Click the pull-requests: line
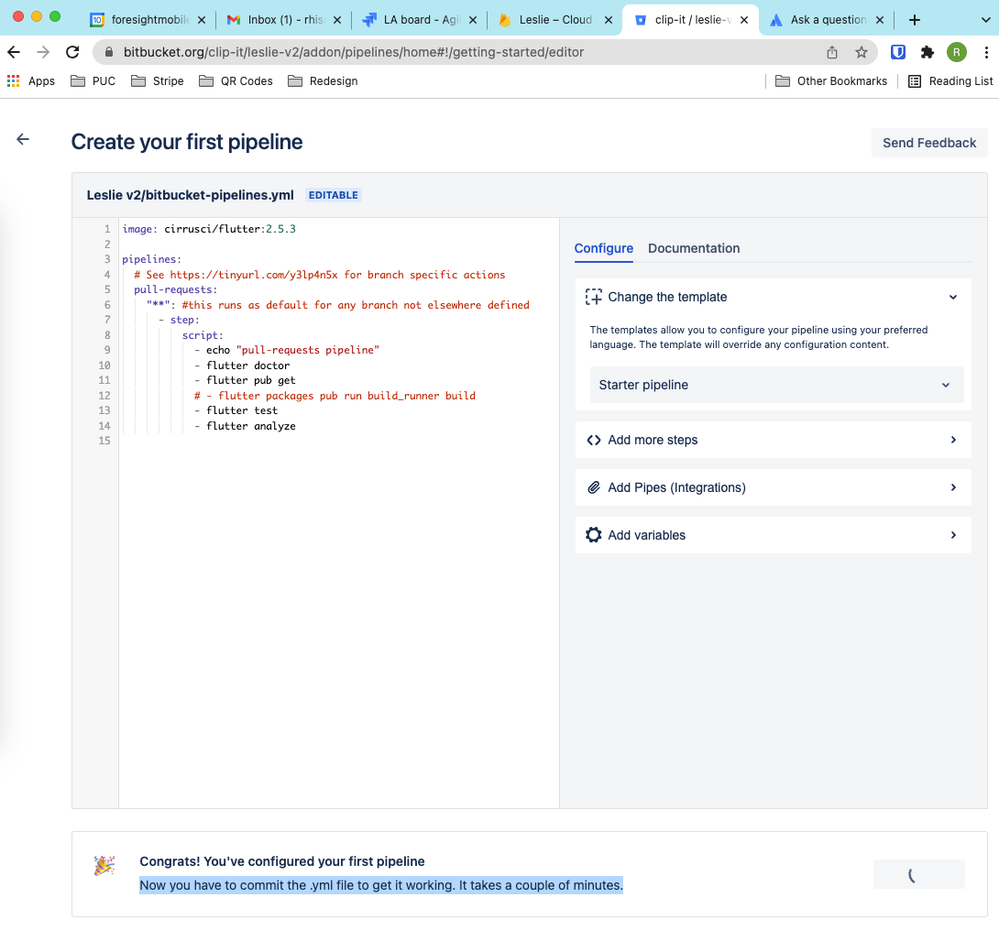Viewport: 999px width, 939px height. [x=175, y=289]
